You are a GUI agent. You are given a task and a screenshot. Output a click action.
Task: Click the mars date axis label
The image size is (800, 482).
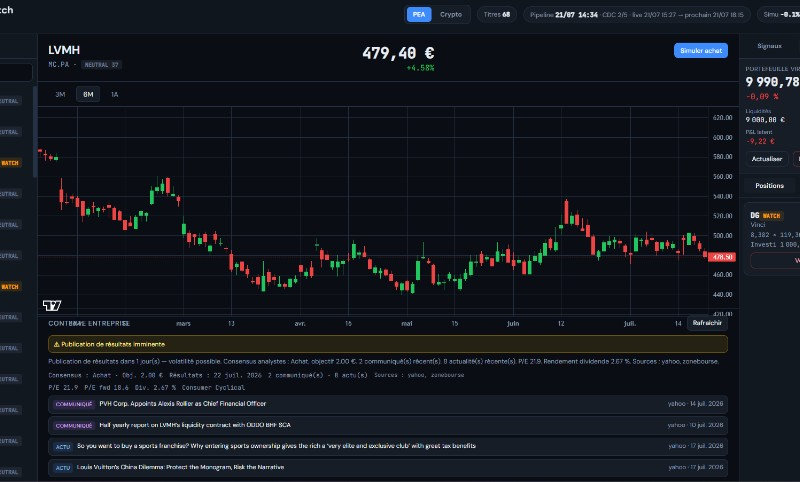(183, 323)
